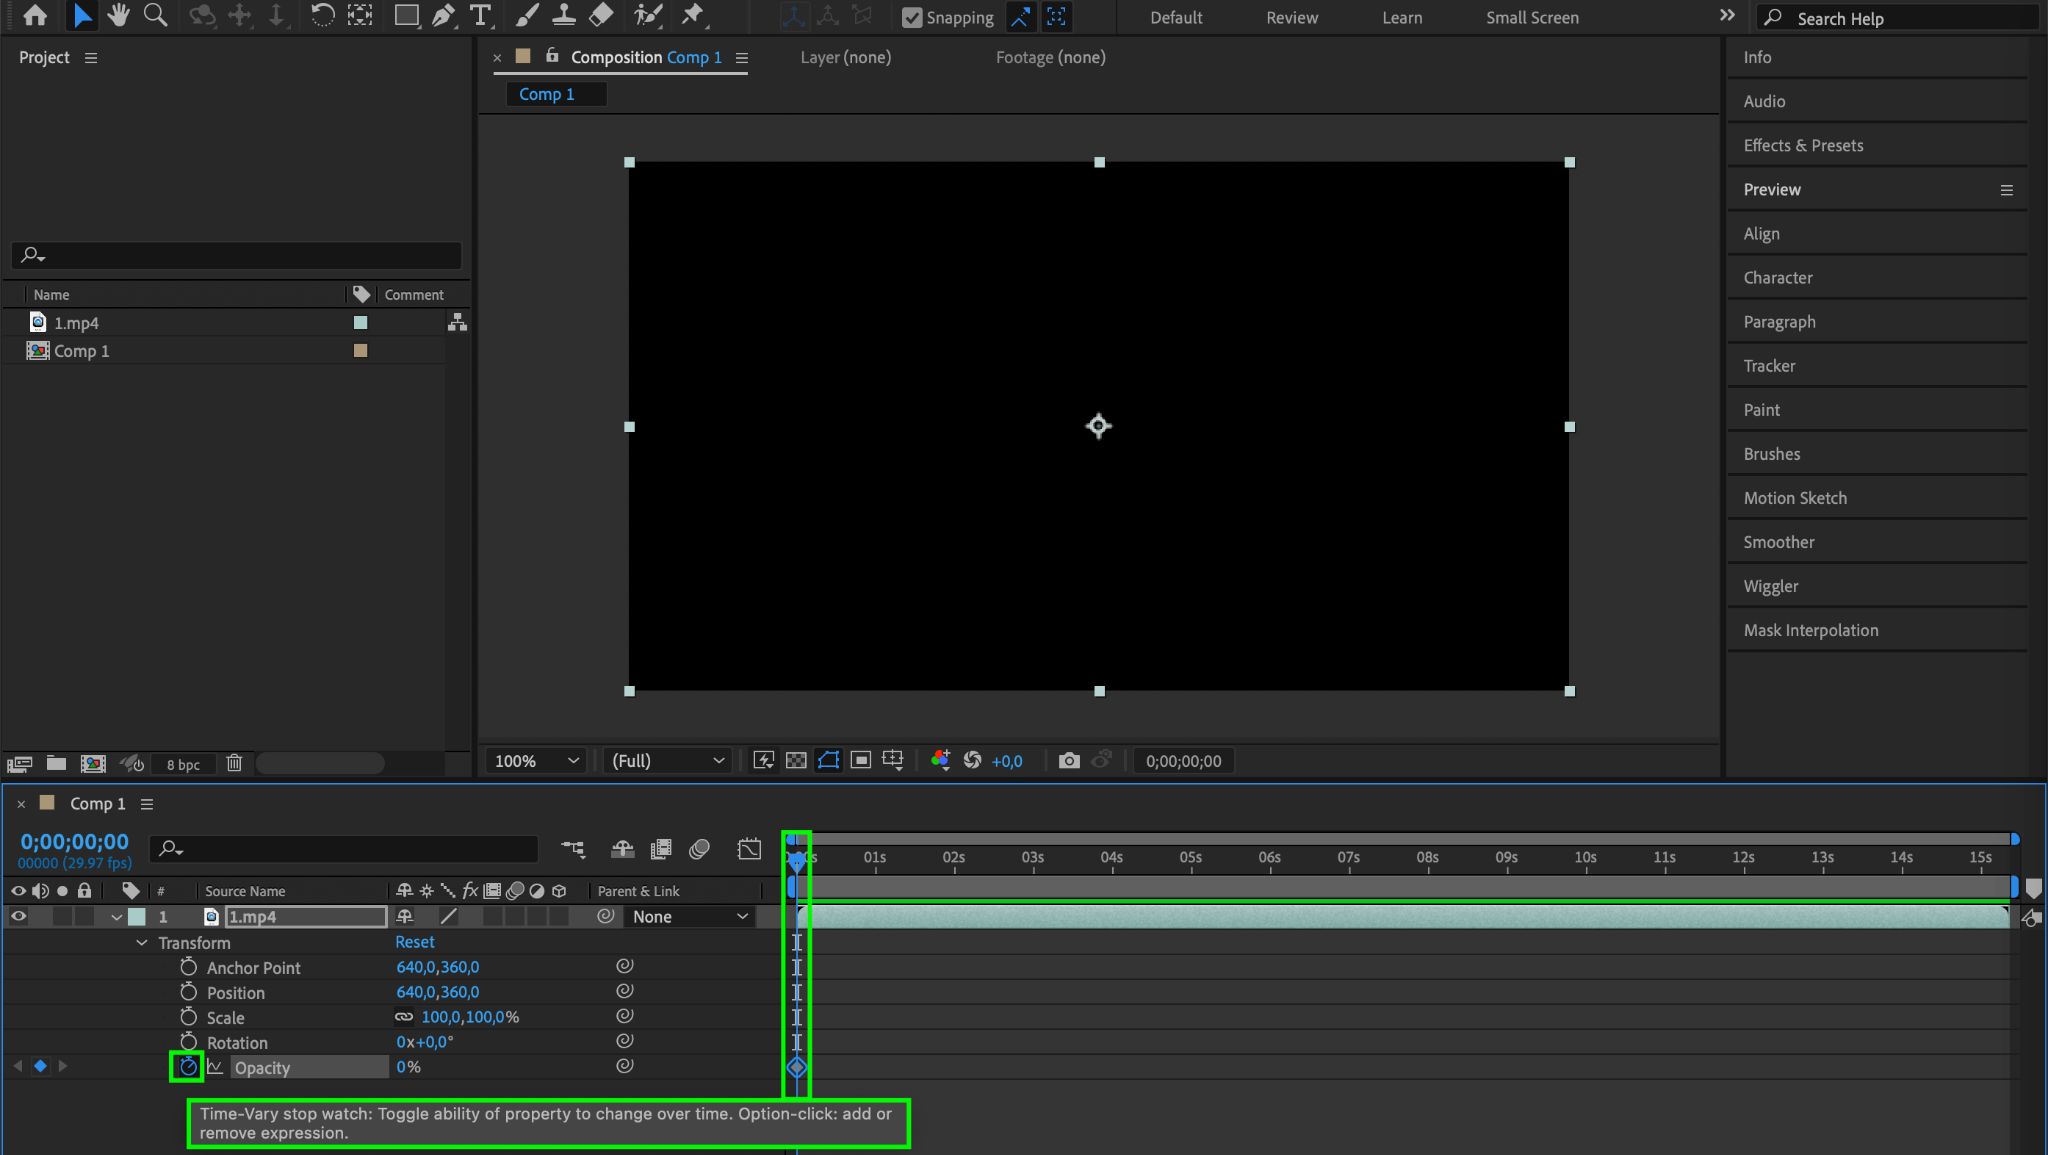The width and height of the screenshot is (2048, 1155).
Task: Click Reset next to Transform
Action: 414,942
